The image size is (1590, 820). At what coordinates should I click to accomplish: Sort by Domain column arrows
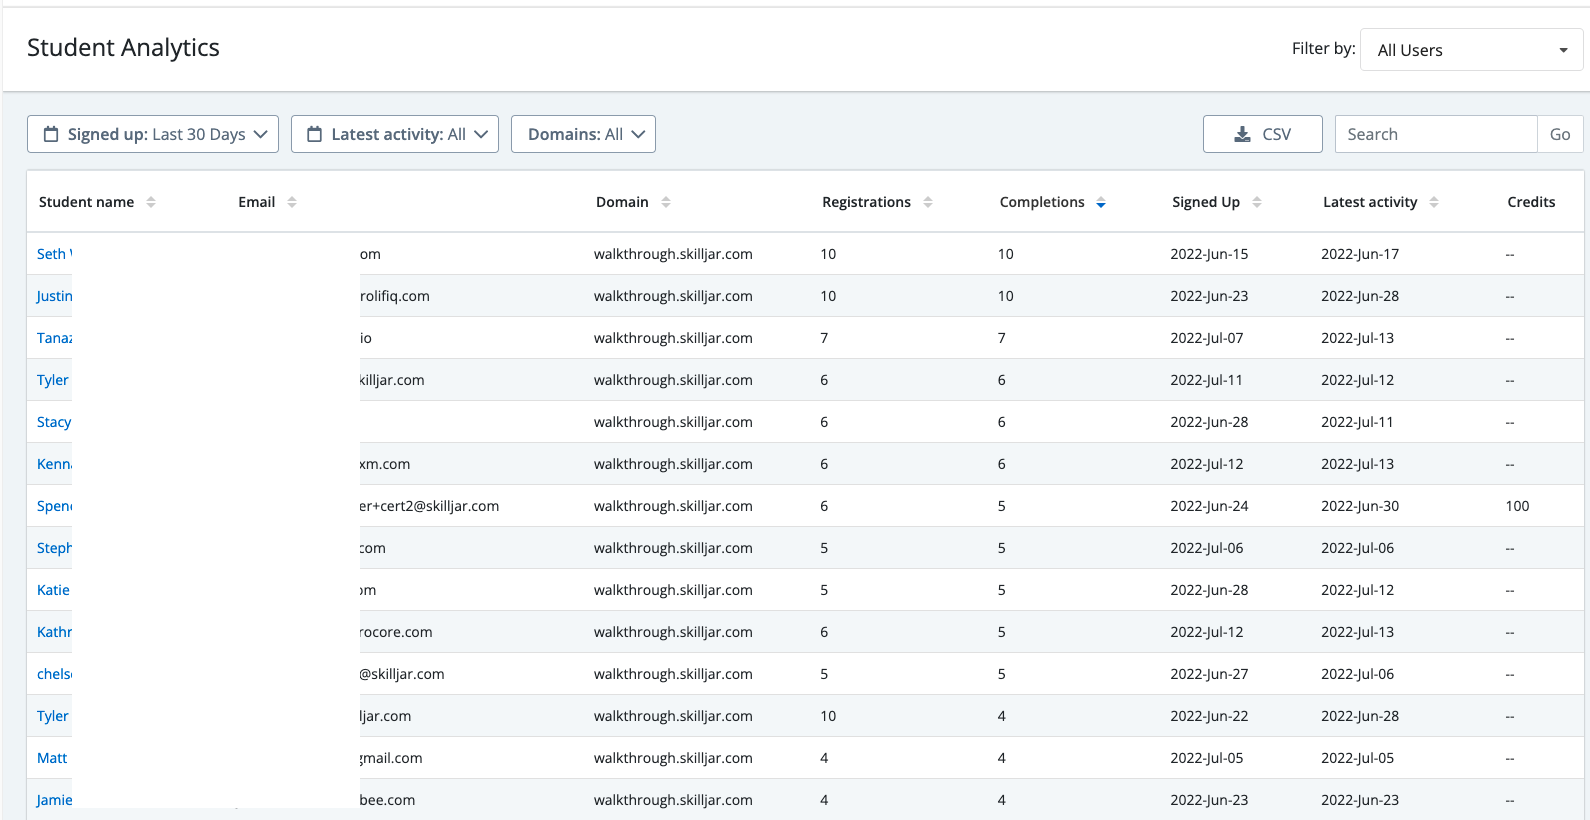coord(666,202)
